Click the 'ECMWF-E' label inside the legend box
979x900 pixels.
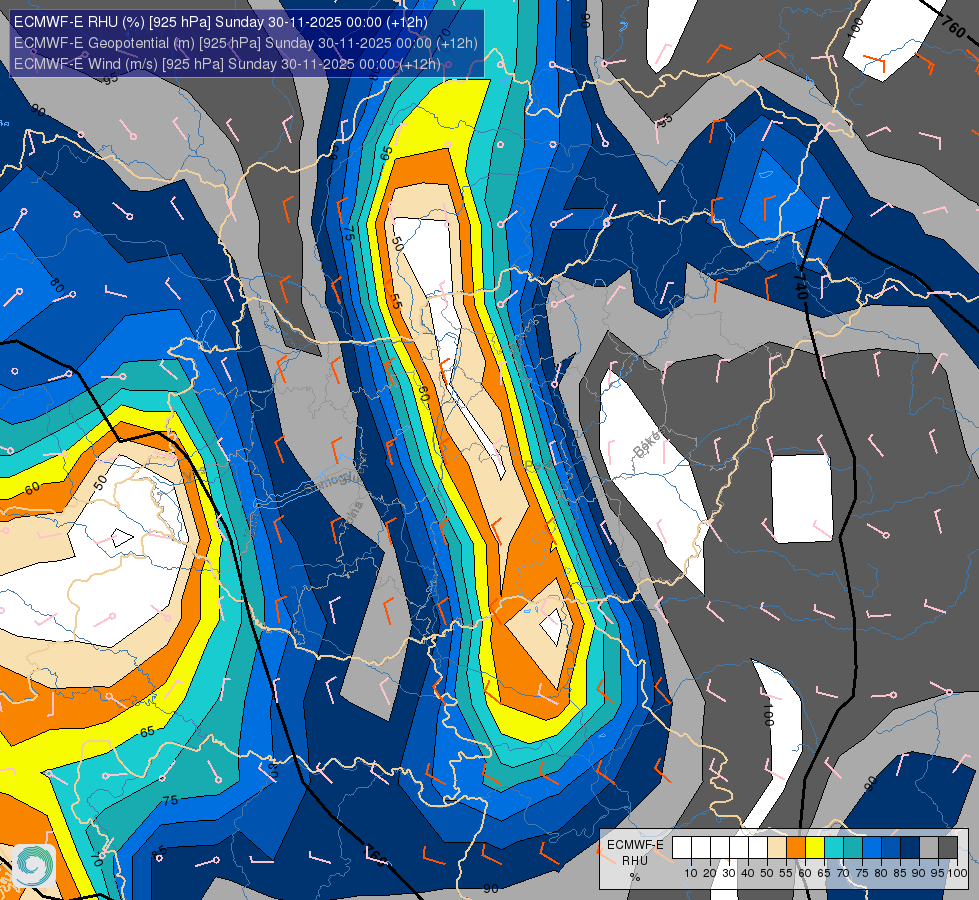[635, 844]
